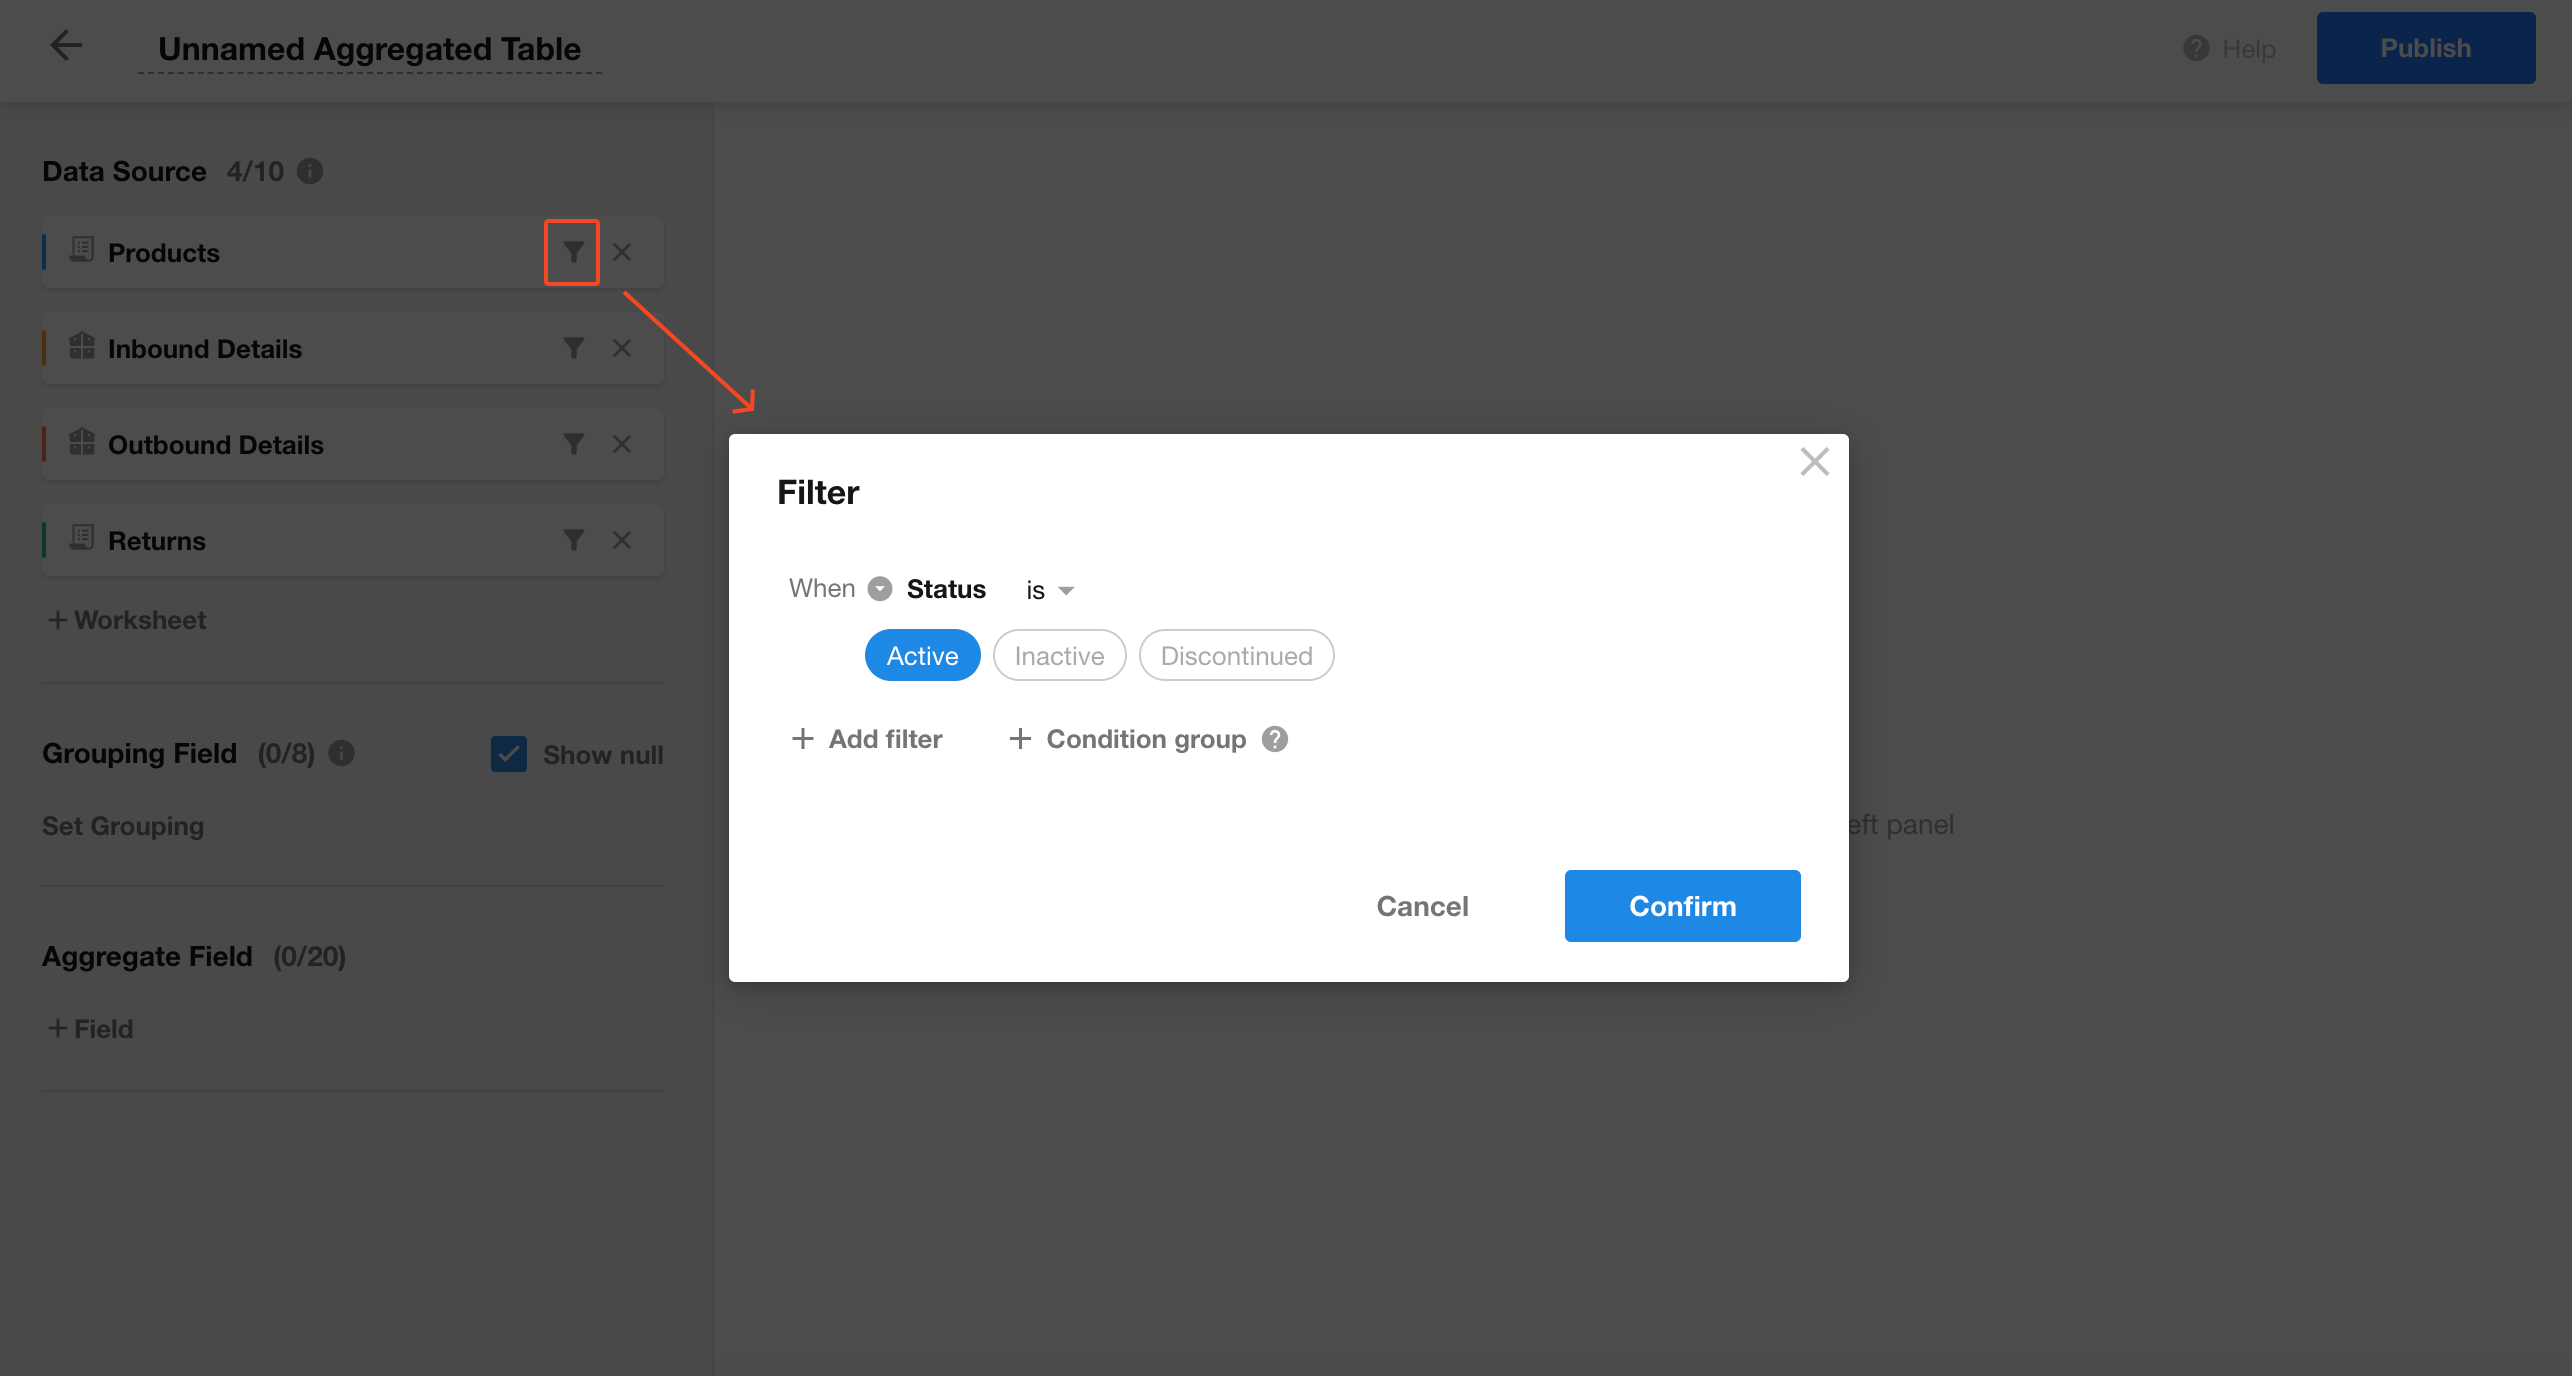Toggle the Show null checkbox
This screenshot has height=1376, width=2572.
(509, 754)
